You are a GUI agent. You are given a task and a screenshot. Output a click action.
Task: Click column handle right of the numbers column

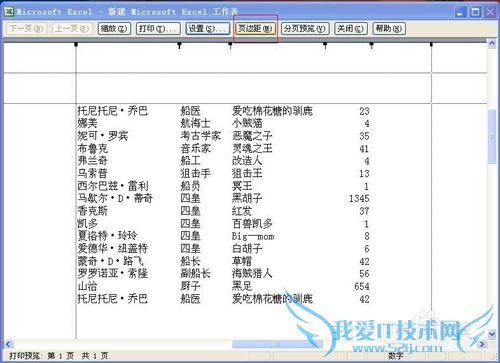click(371, 44)
